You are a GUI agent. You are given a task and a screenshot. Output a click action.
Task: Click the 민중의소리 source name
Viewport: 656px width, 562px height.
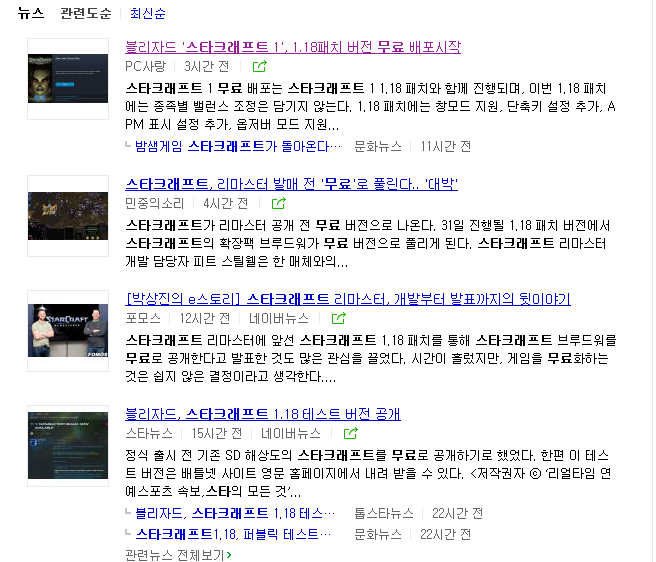[x=155, y=203]
